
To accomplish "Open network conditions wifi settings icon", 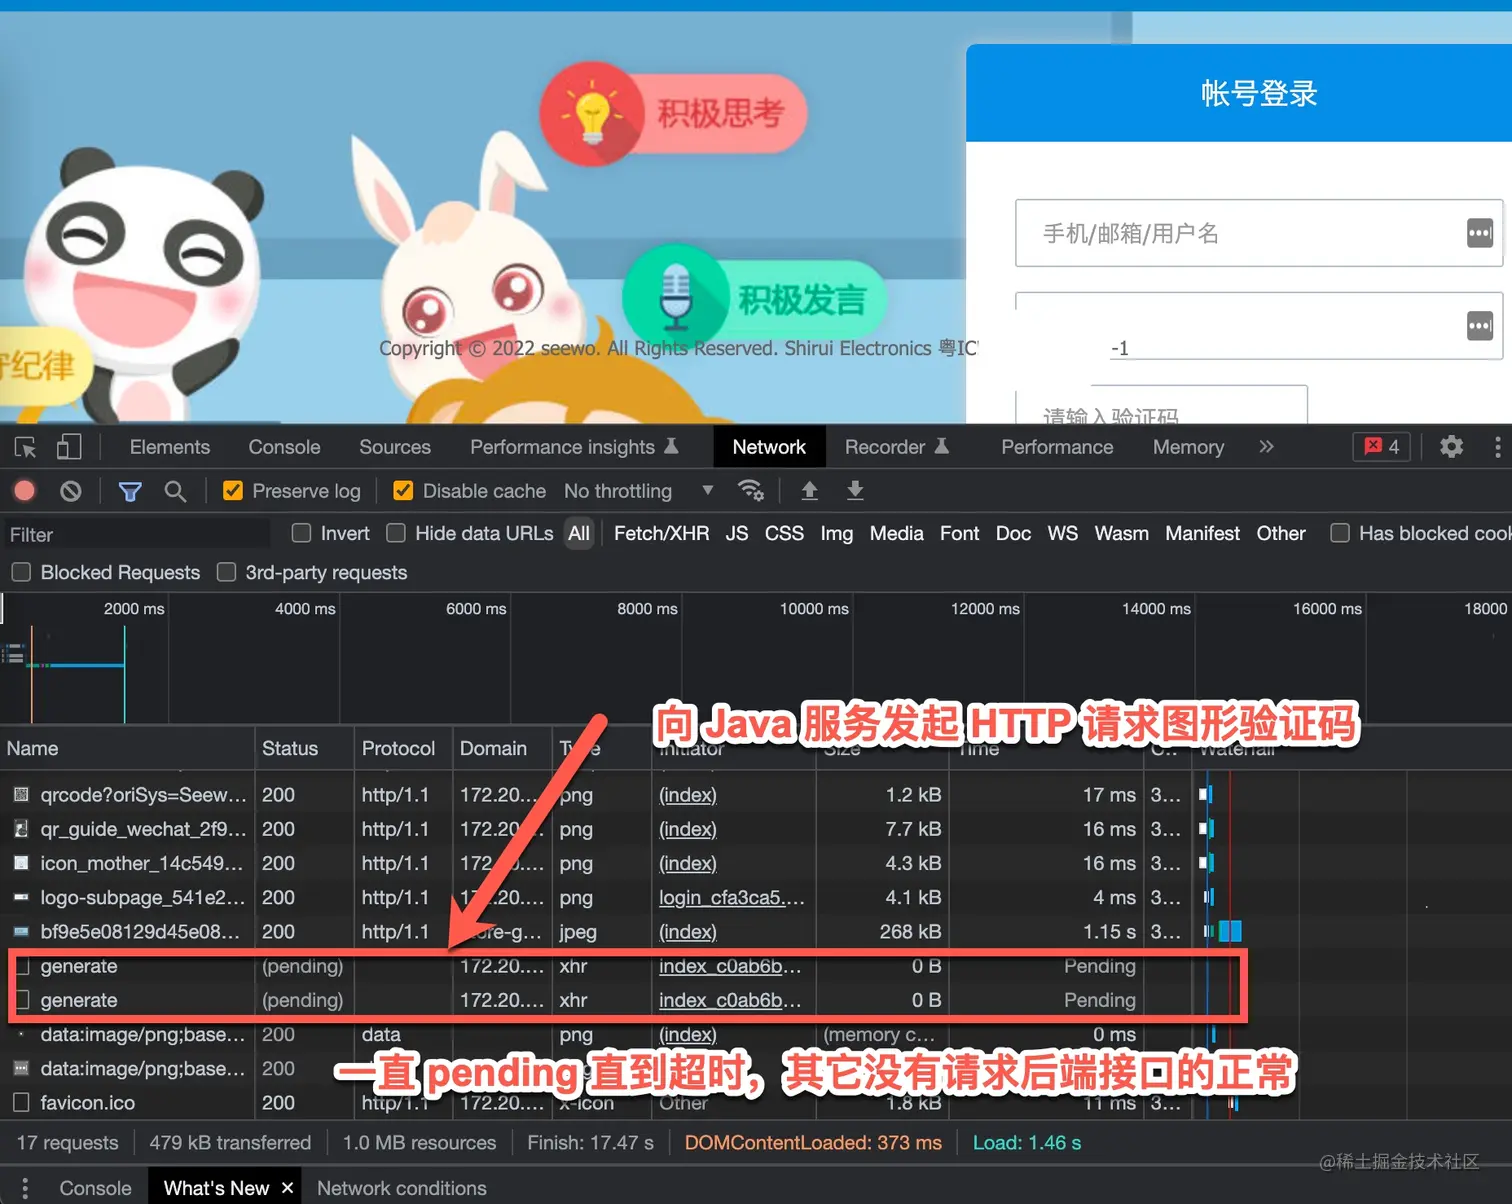I will [x=750, y=491].
